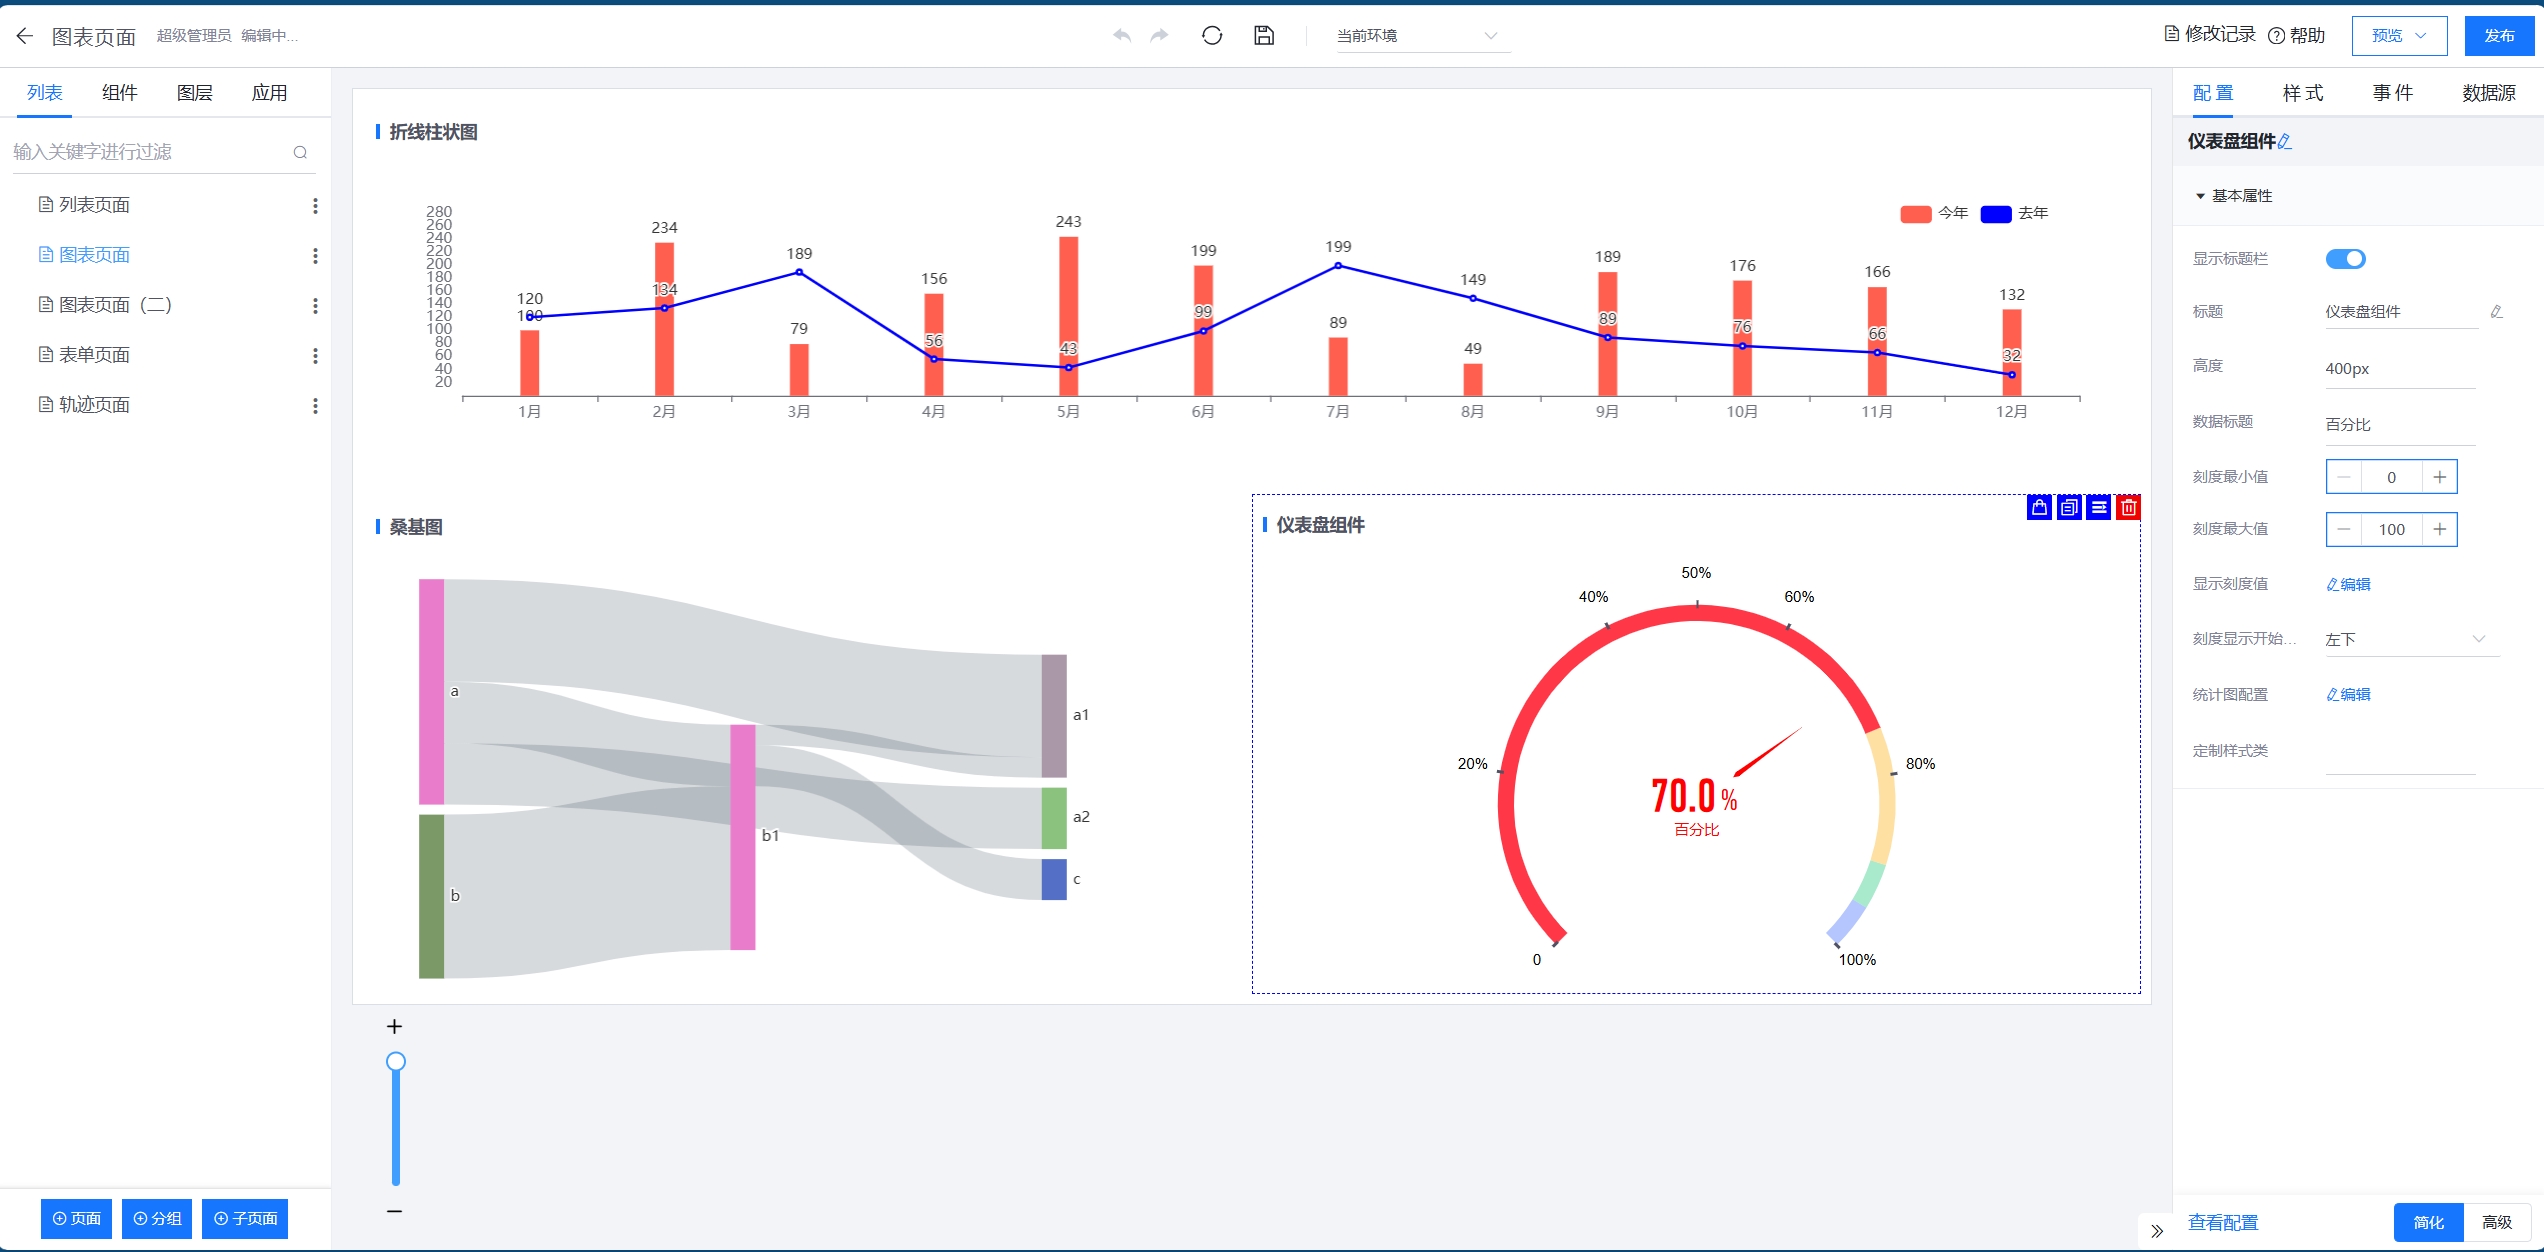The width and height of the screenshot is (2544, 1252).
Task: Open more options for 表单页面
Action: [x=315, y=356]
